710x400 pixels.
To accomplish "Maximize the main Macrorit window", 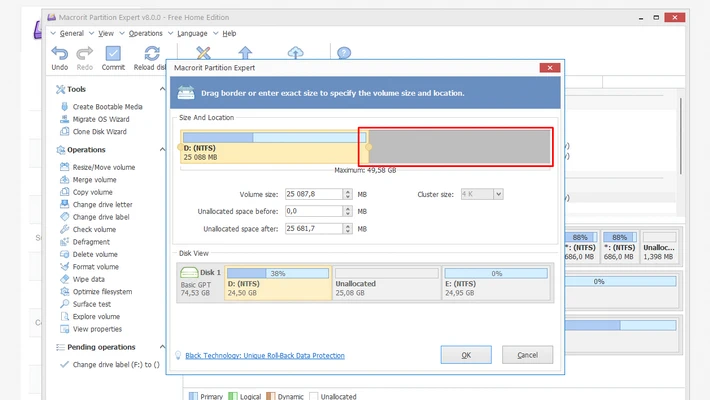I will pos(656,18).
